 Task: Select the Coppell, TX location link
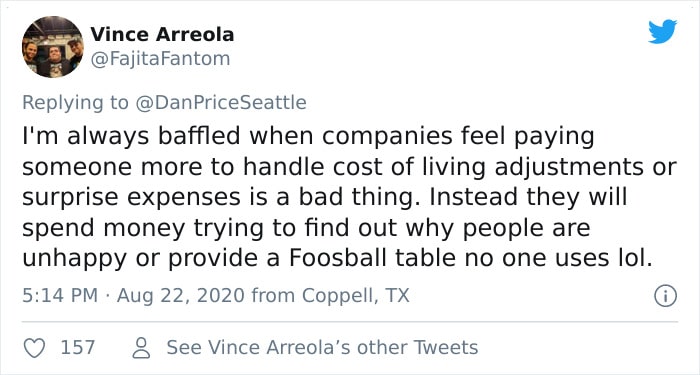point(355,296)
